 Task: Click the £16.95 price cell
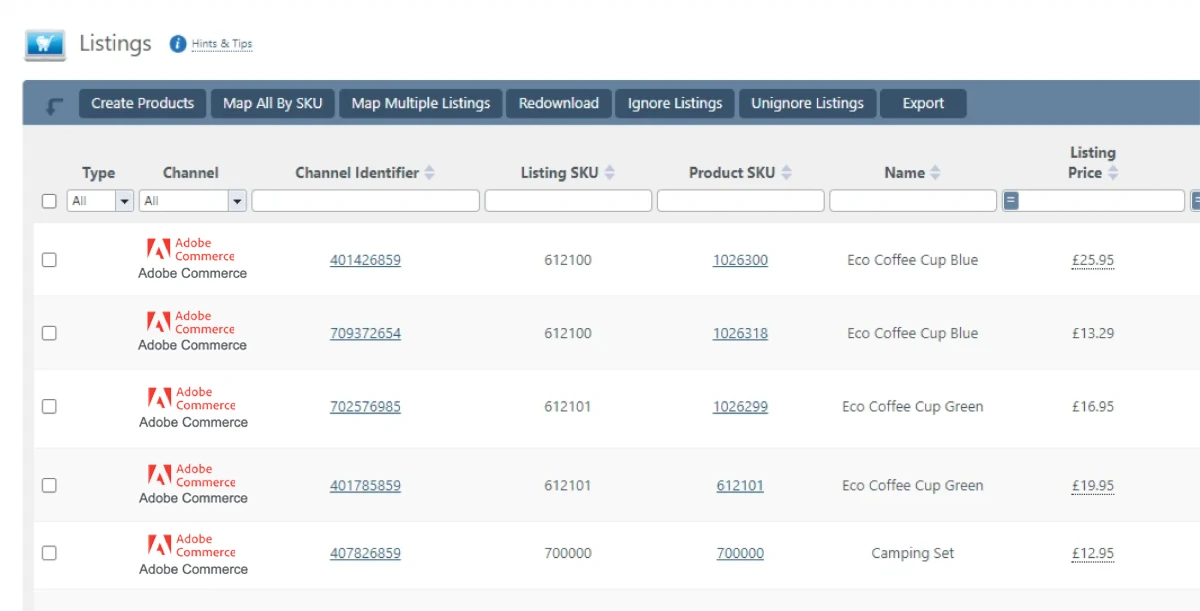click(1092, 407)
